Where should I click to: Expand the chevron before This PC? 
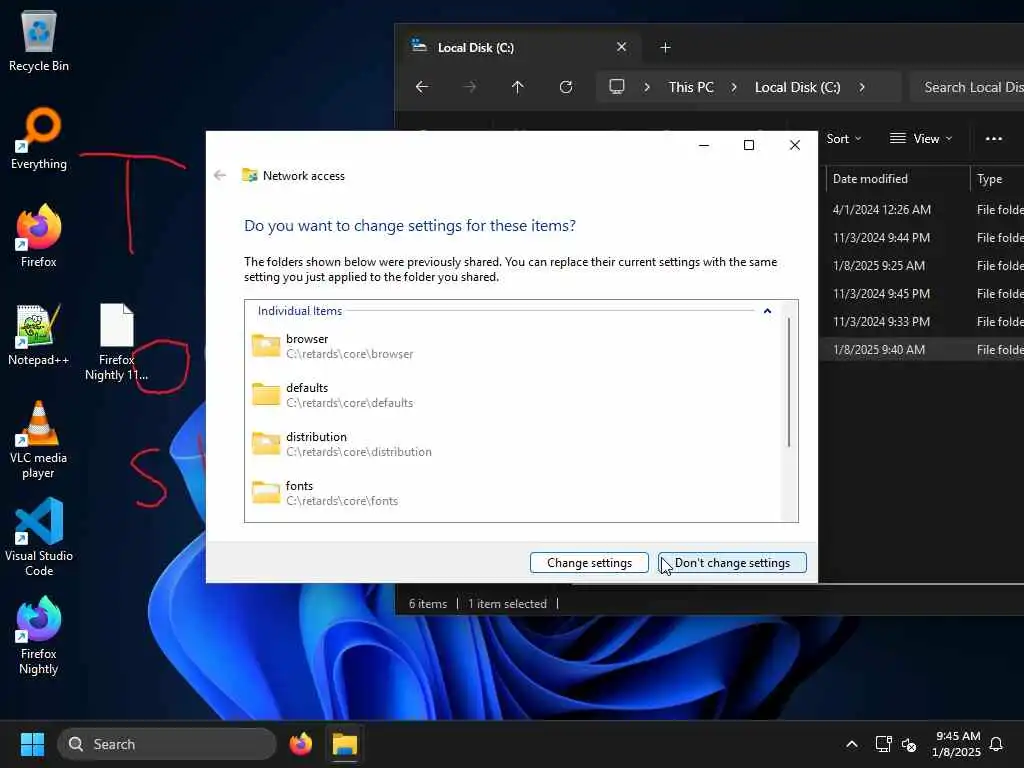point(647,87)
